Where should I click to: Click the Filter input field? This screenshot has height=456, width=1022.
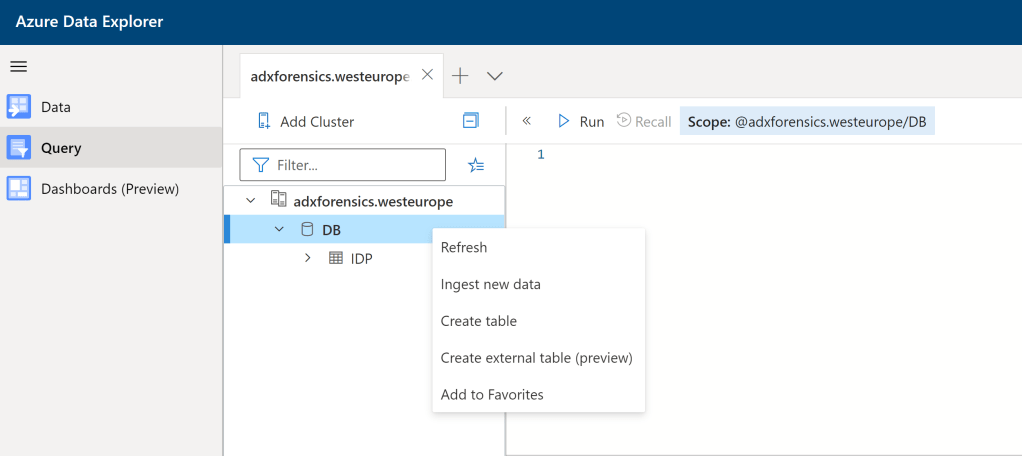pos(355,165)
